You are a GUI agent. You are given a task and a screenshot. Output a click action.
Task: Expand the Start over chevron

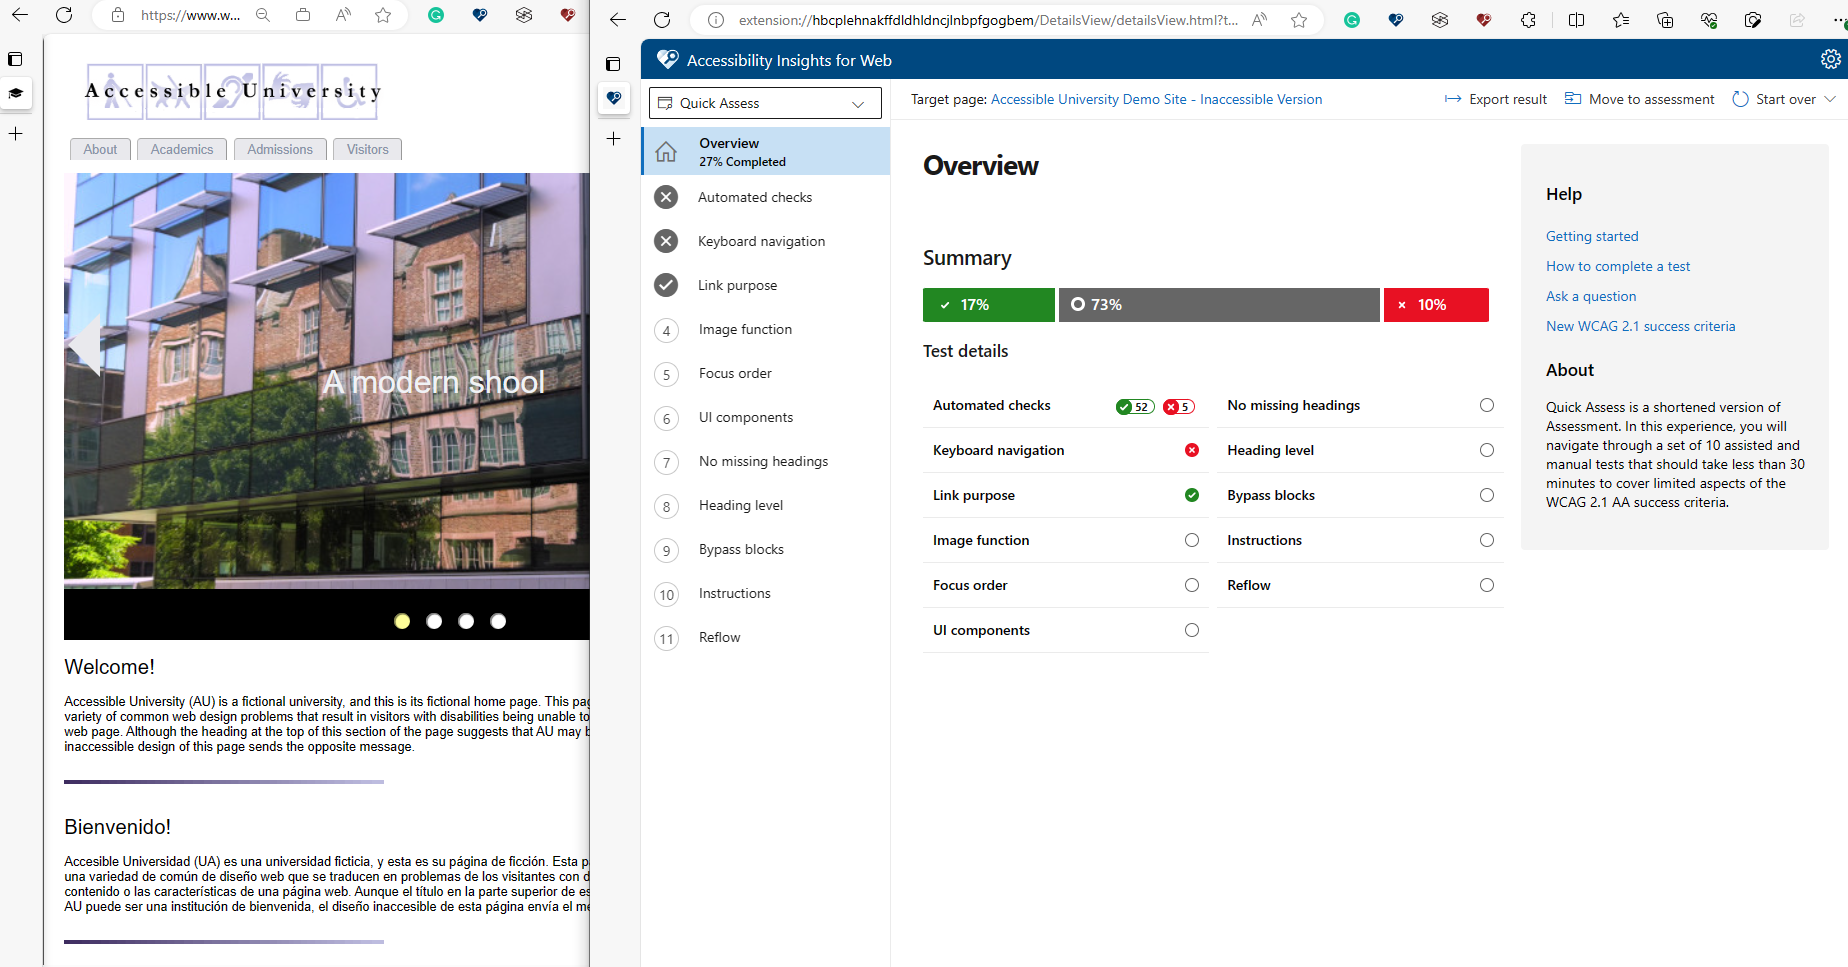click(x=1830, y=99)
